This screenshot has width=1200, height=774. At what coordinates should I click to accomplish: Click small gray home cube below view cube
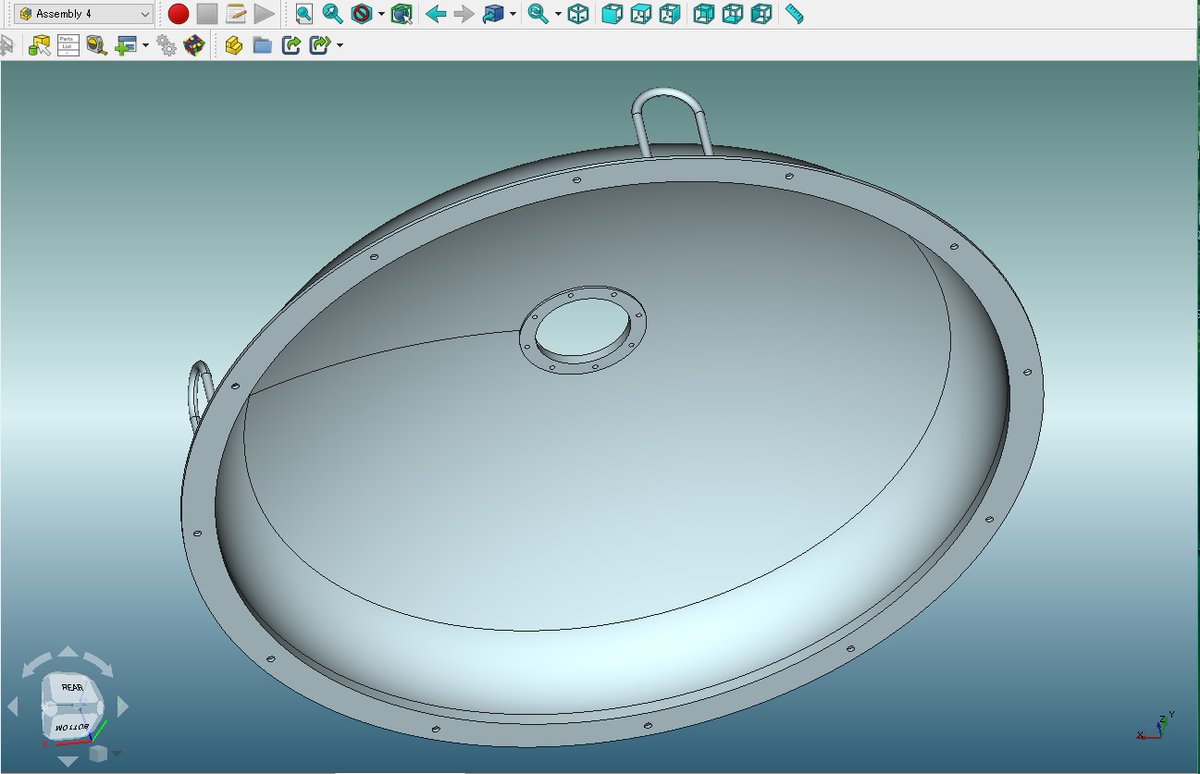[x=98, y=753]
